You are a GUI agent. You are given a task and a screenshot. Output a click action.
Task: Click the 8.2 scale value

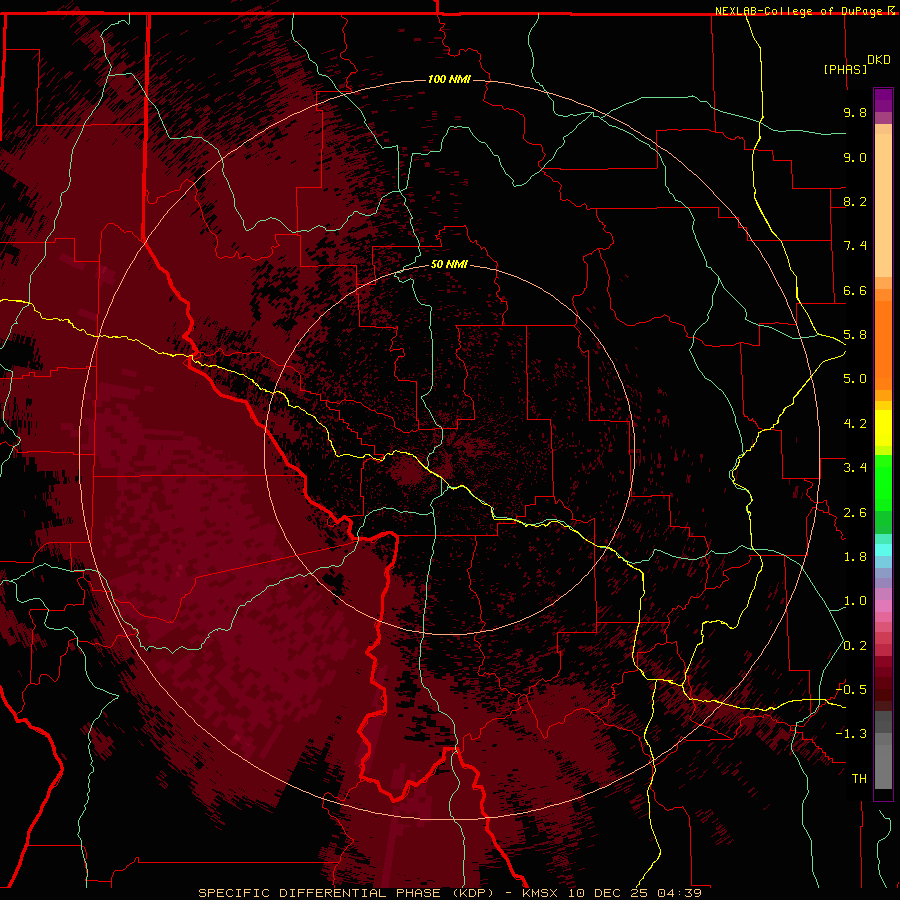[x=855, y=201]
